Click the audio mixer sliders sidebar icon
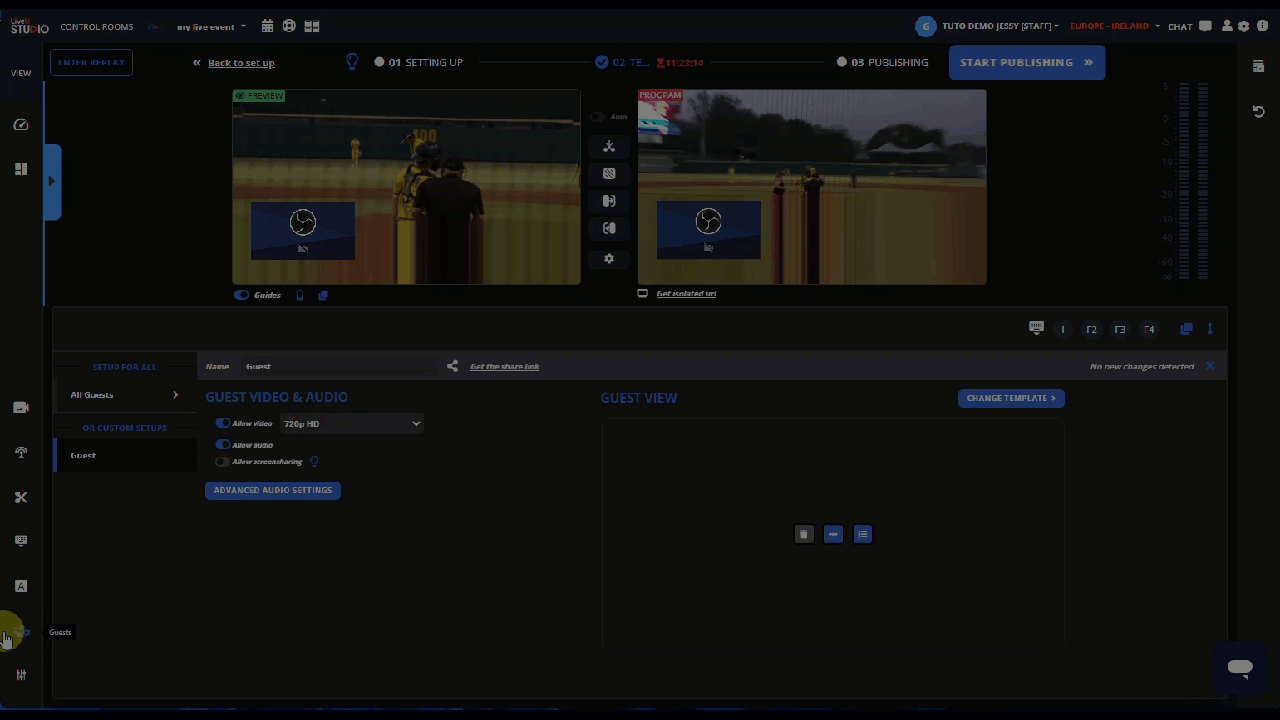 (x=21, y=675)
